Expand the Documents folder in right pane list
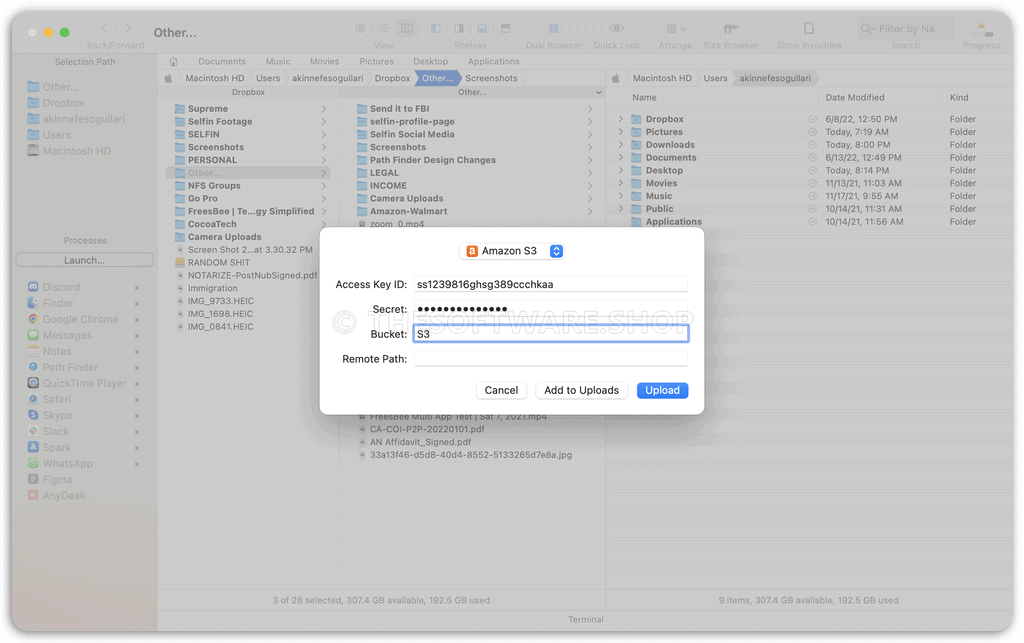Image resolution: width=1024 pixels, height=643 pixels. (x=621, y=157)
